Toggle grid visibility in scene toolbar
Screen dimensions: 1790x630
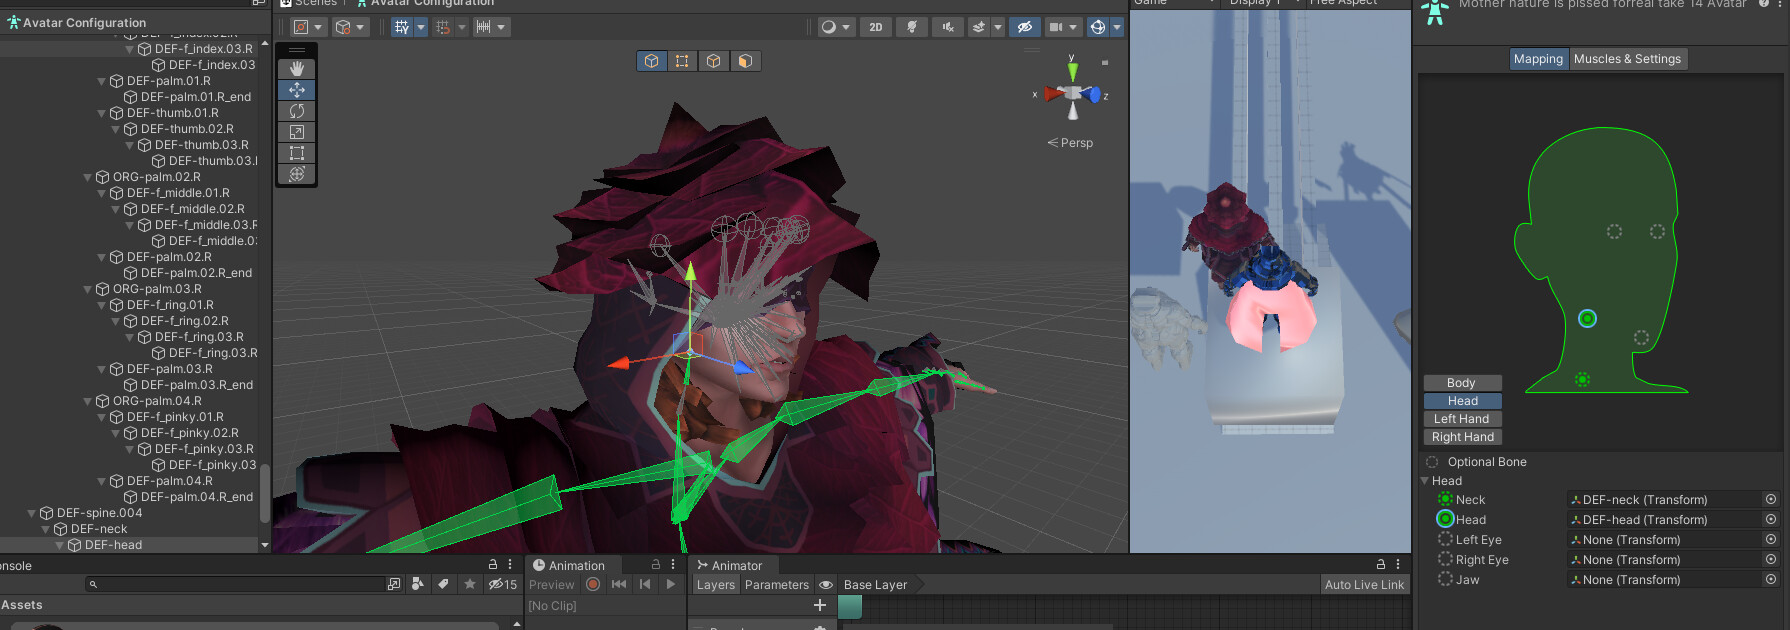coord(402,27)
